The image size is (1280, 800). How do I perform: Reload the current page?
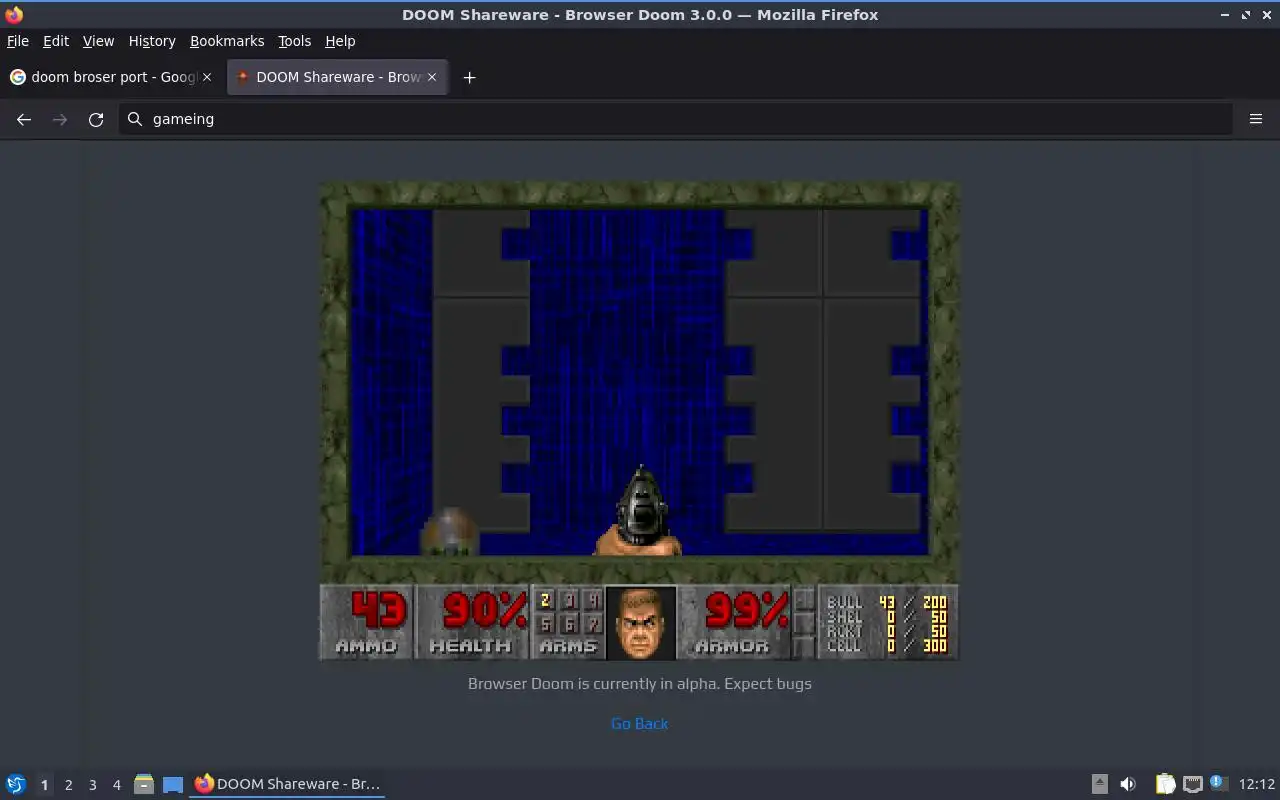[x=96, y=119]
